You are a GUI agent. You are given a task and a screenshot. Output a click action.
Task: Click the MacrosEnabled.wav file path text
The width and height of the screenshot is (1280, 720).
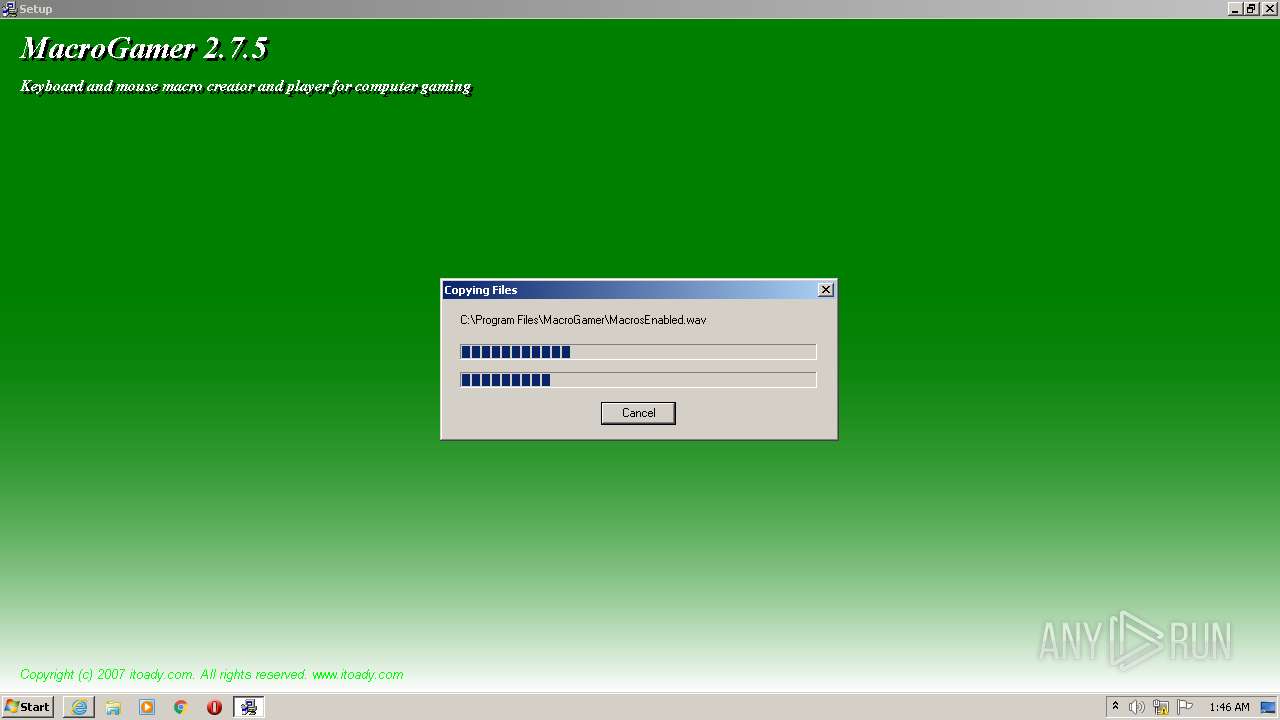583,320
